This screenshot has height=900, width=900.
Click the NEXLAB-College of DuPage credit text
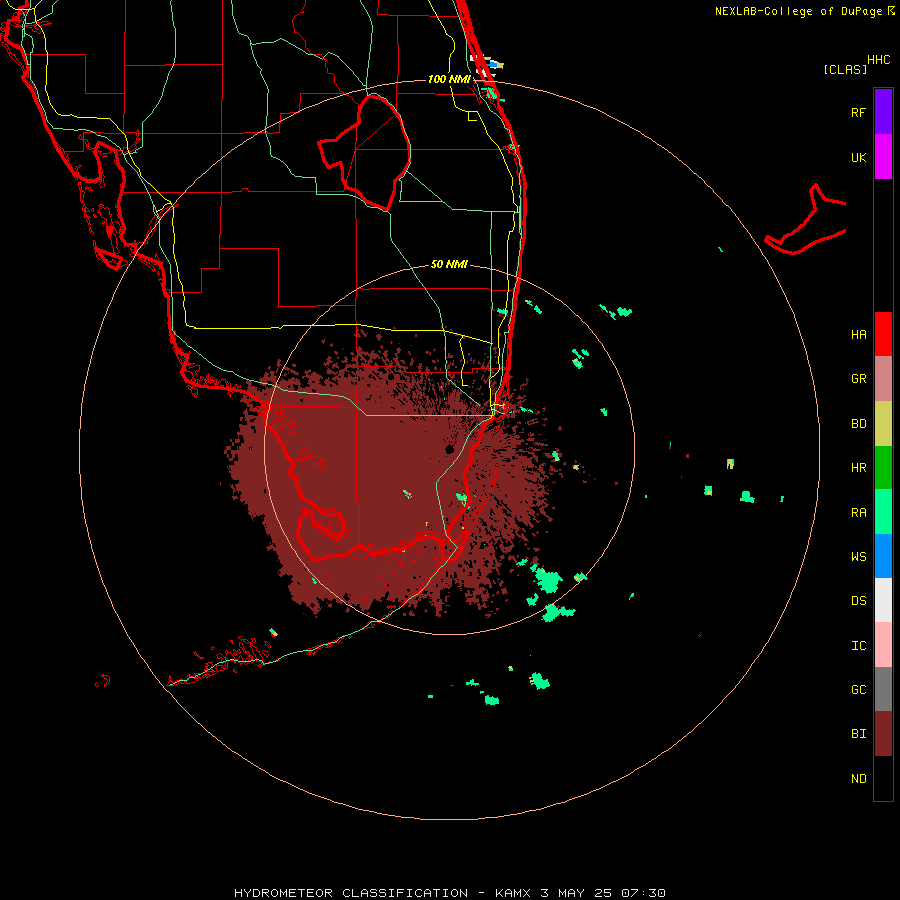(798, 11)
